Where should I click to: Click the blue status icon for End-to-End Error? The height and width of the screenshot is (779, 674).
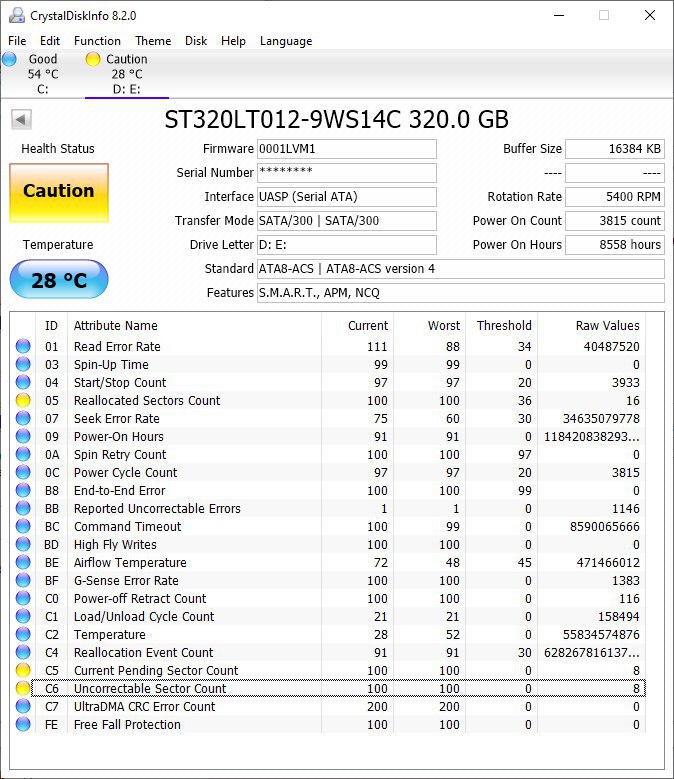click(23, 490)
